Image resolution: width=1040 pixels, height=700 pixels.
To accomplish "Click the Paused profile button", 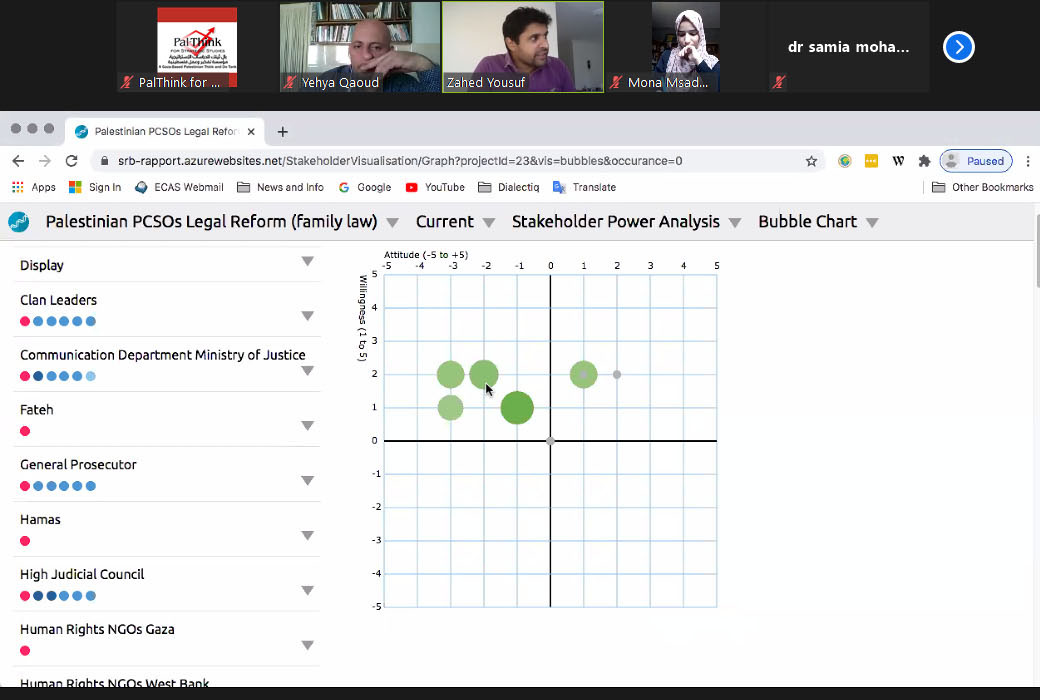I will coord(976,161).
